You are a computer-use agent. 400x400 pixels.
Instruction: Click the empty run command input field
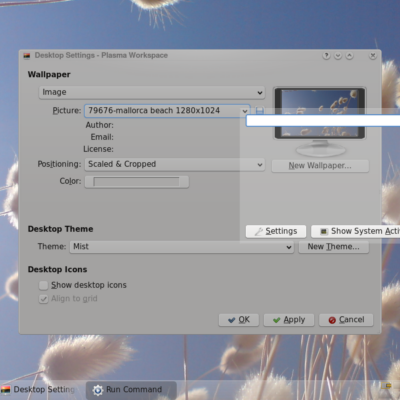323,121
